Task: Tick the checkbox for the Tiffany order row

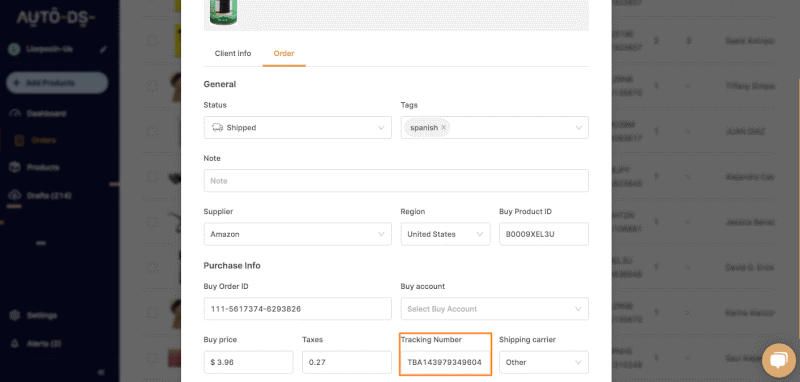Action: coord(153,86)
